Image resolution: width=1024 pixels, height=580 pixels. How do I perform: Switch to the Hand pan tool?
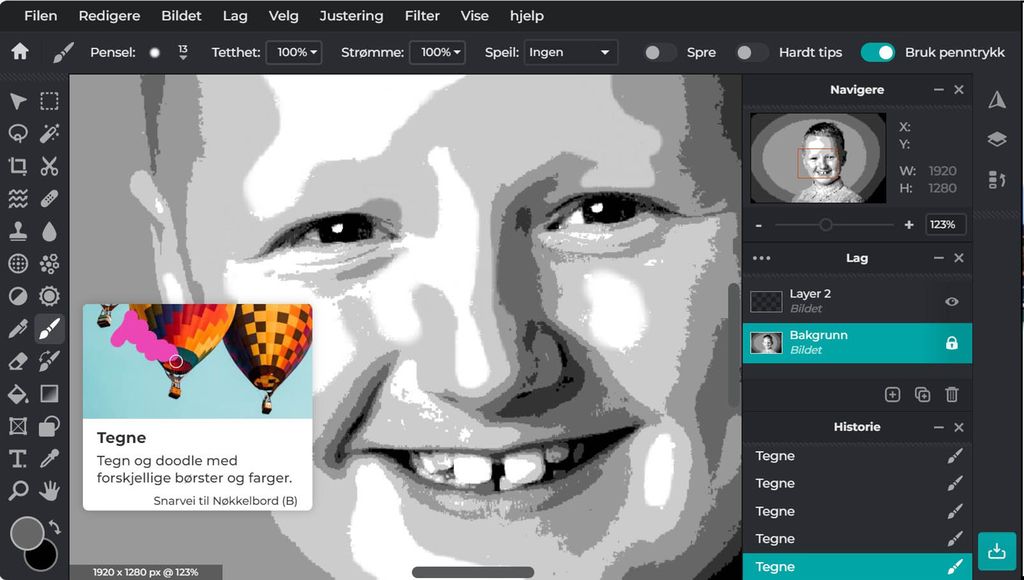pyautogui.click(x=49, y=491)
